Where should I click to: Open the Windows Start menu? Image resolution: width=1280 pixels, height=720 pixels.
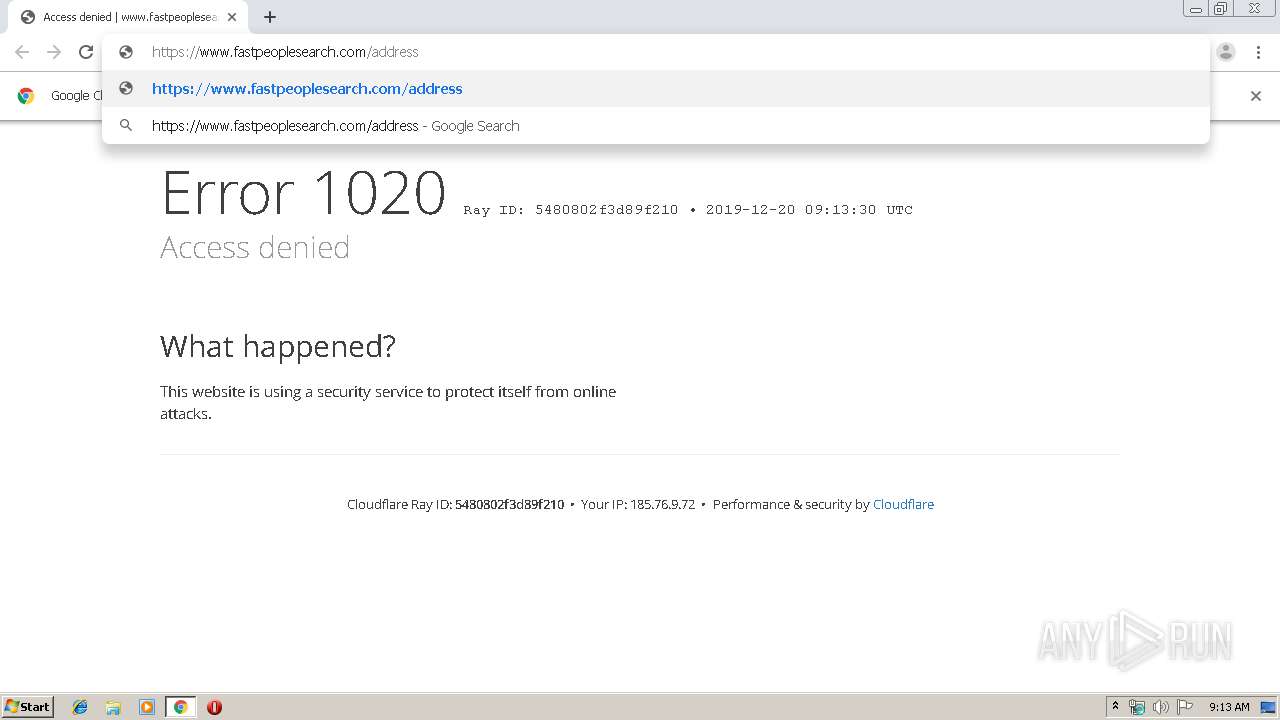[x=27, y=706]
